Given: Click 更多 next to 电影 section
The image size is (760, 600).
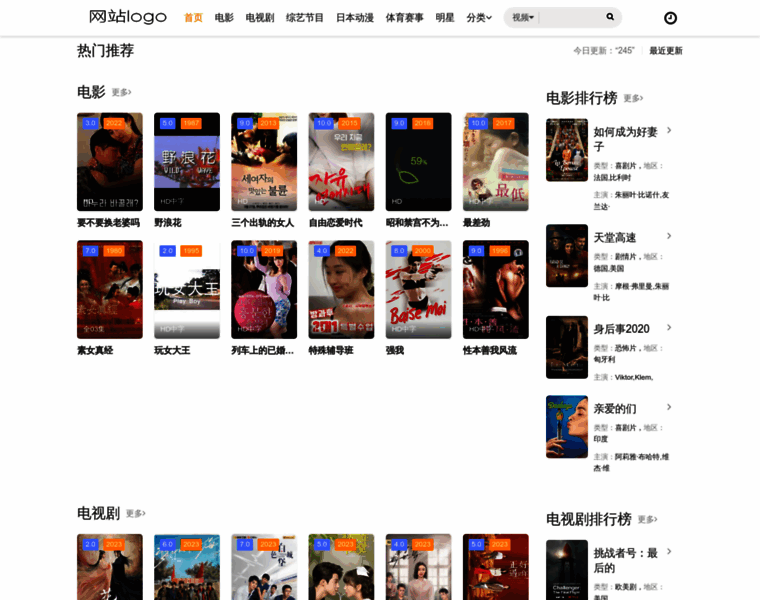Looking at the screenshot, I should point(122,92).
